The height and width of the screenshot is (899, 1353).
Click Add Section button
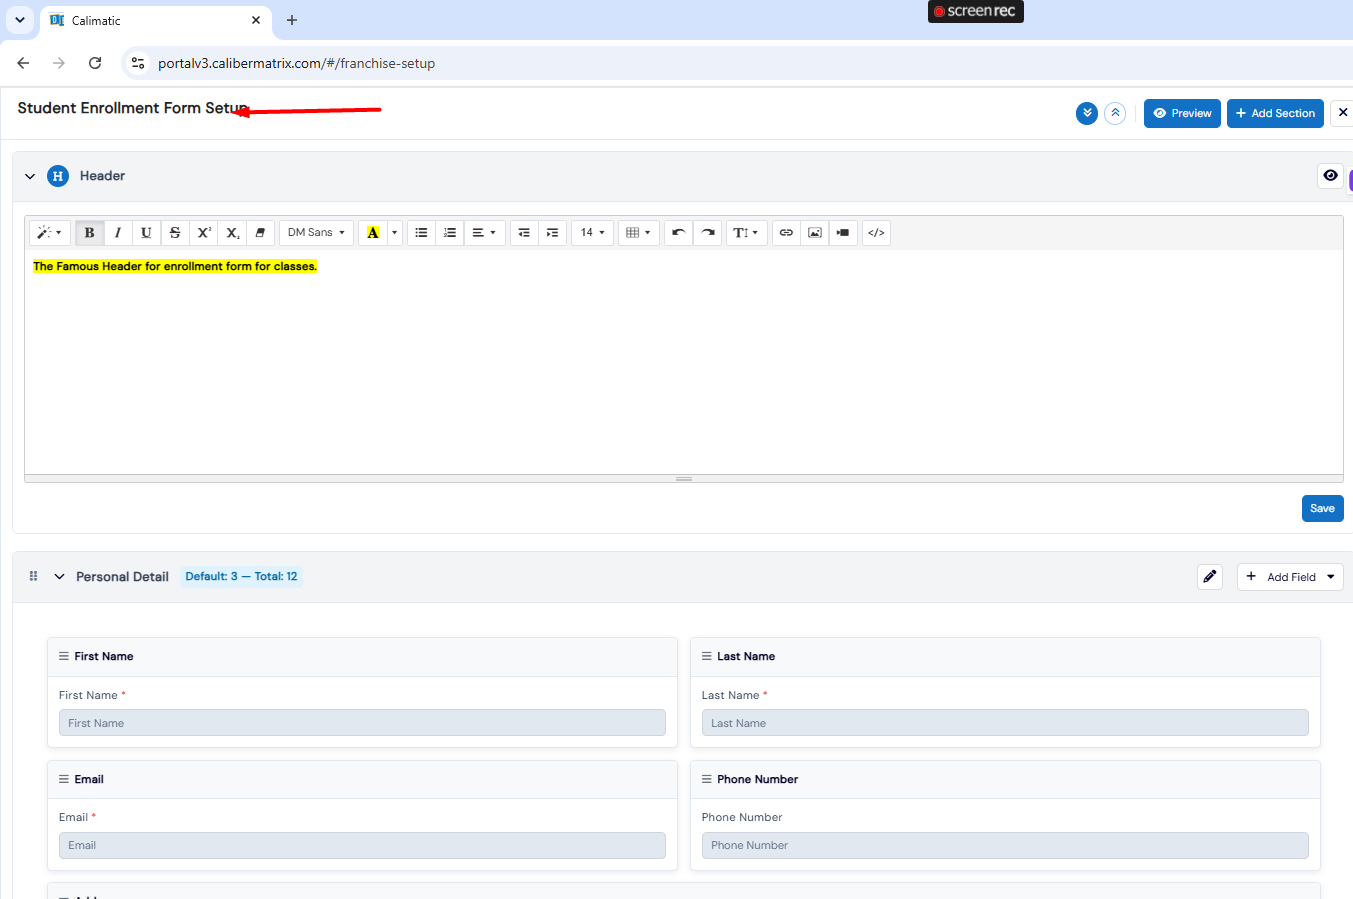tap(1275, 114)
